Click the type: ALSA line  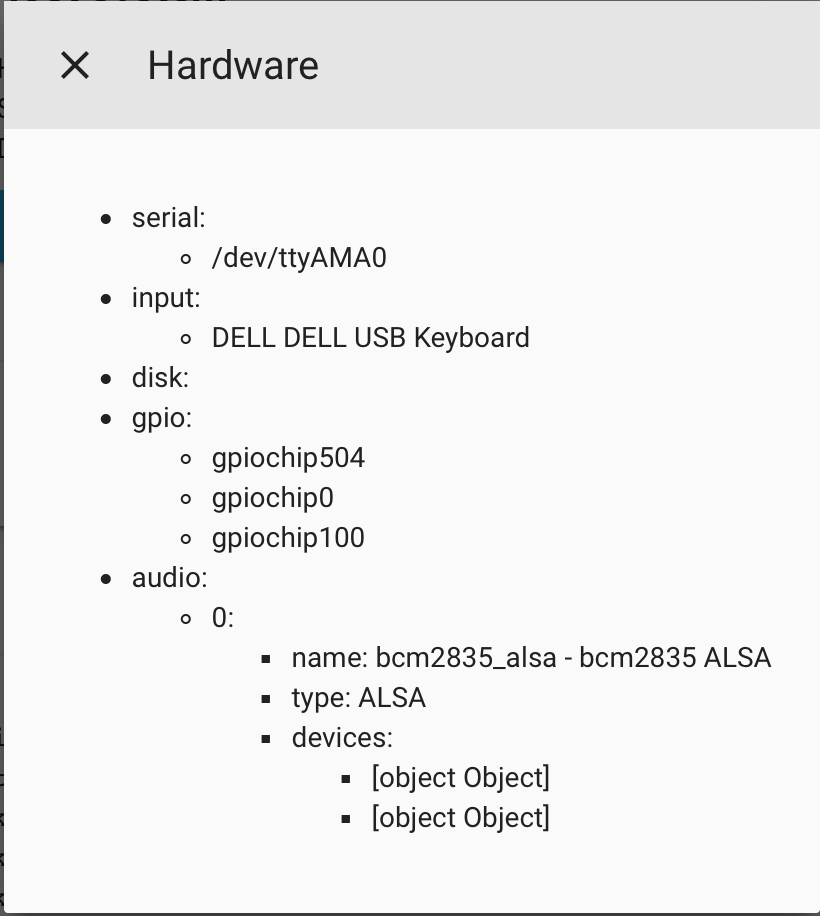pos(358,698)
